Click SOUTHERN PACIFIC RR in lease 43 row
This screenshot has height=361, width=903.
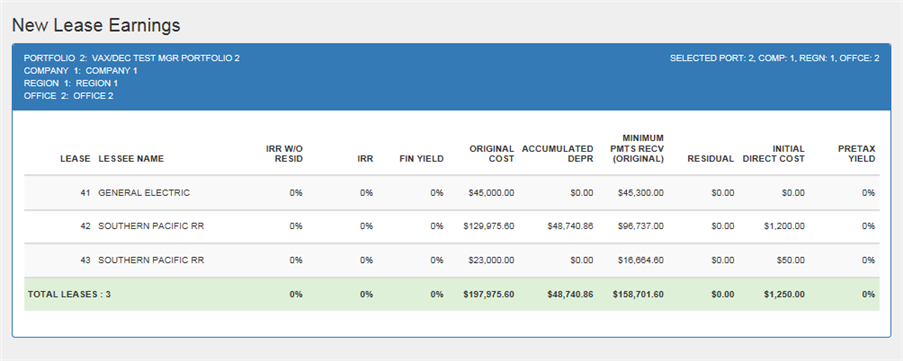151,260
